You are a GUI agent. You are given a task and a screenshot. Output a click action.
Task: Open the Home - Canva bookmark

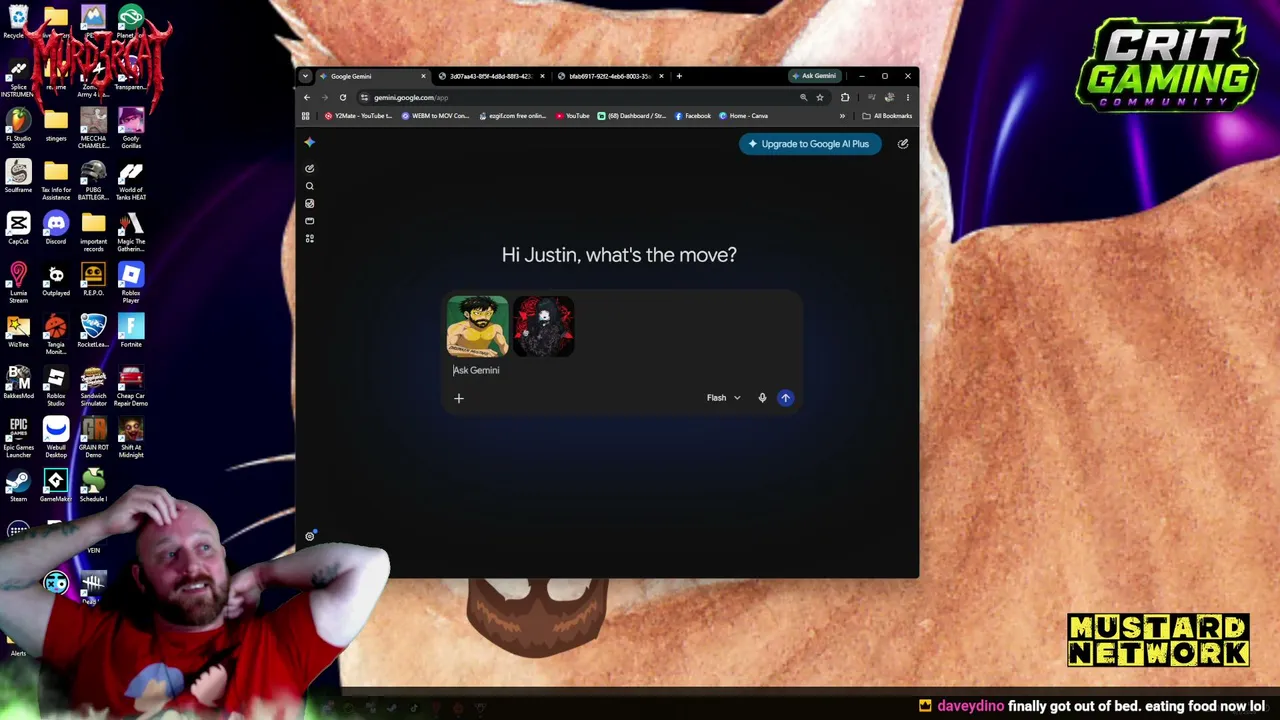[x=743, y=116]
